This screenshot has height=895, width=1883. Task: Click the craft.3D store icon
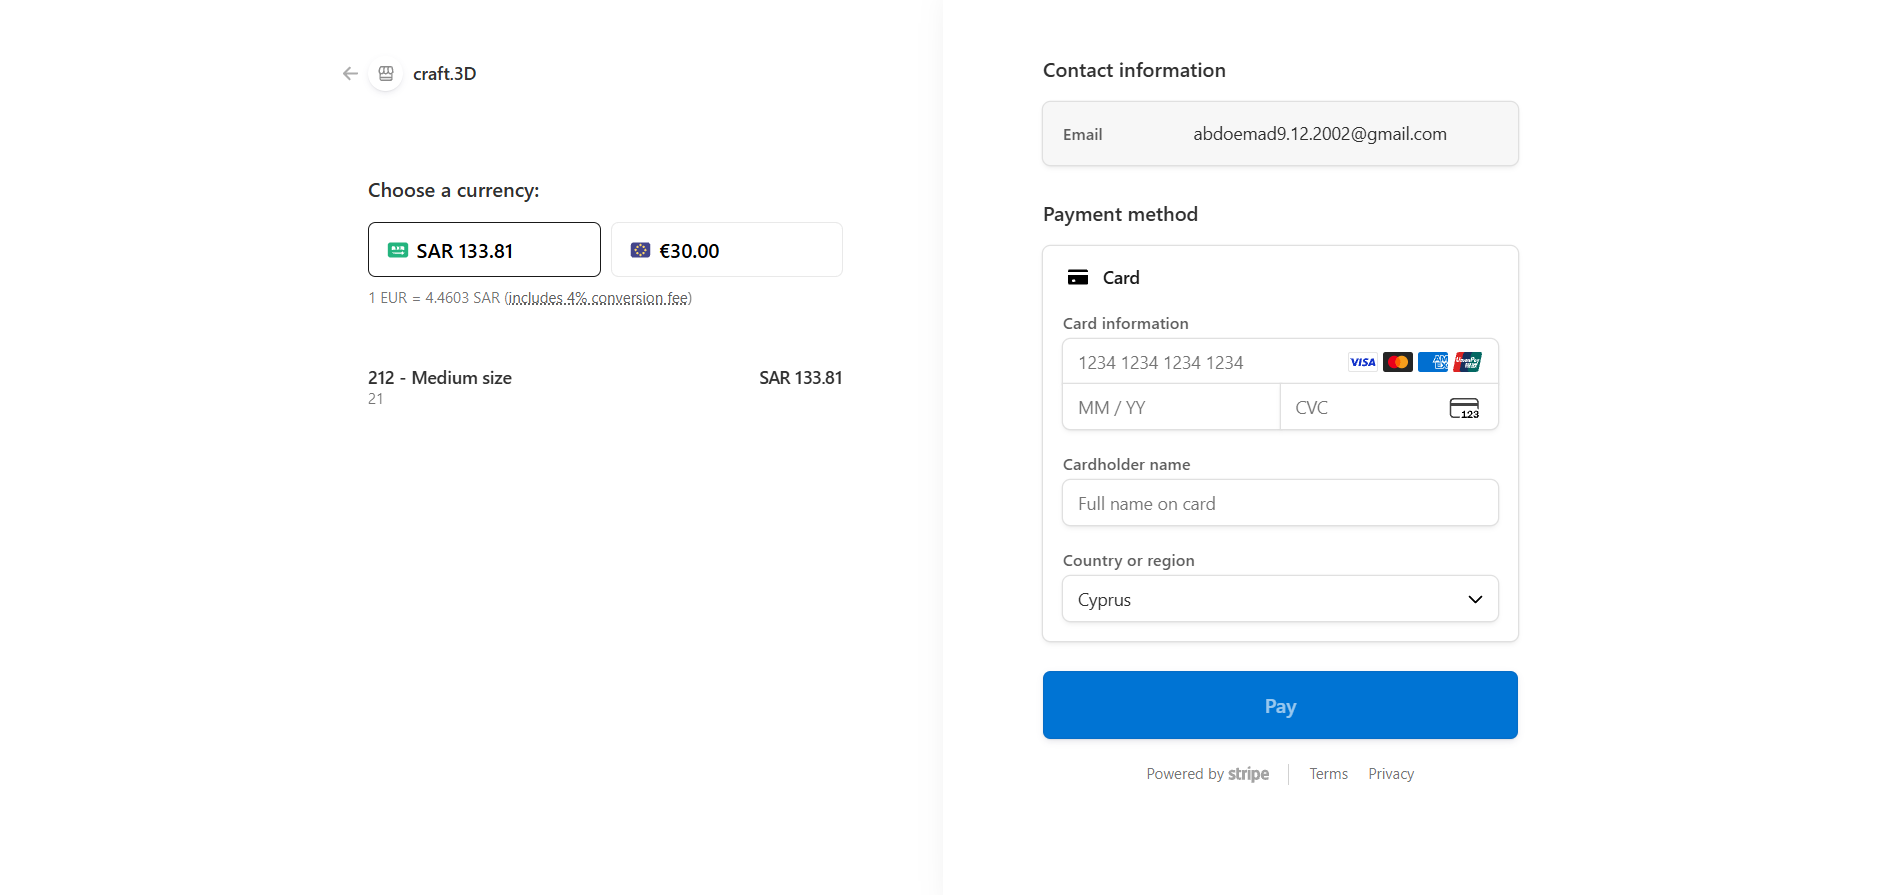386,73
